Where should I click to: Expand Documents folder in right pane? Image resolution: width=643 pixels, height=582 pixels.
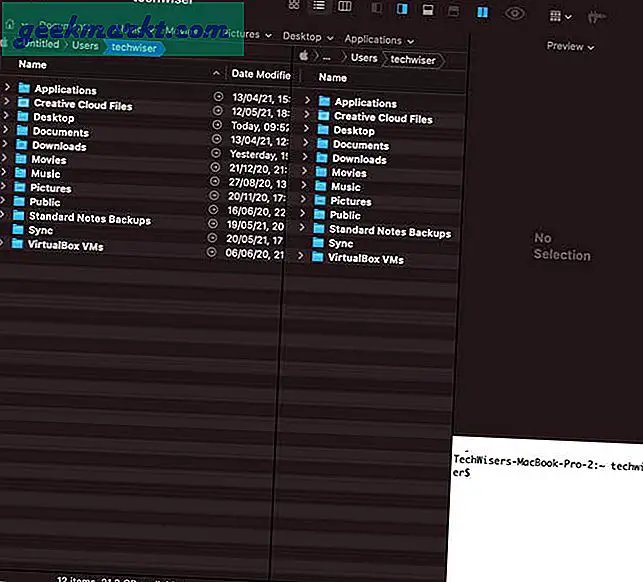point(306,142)
